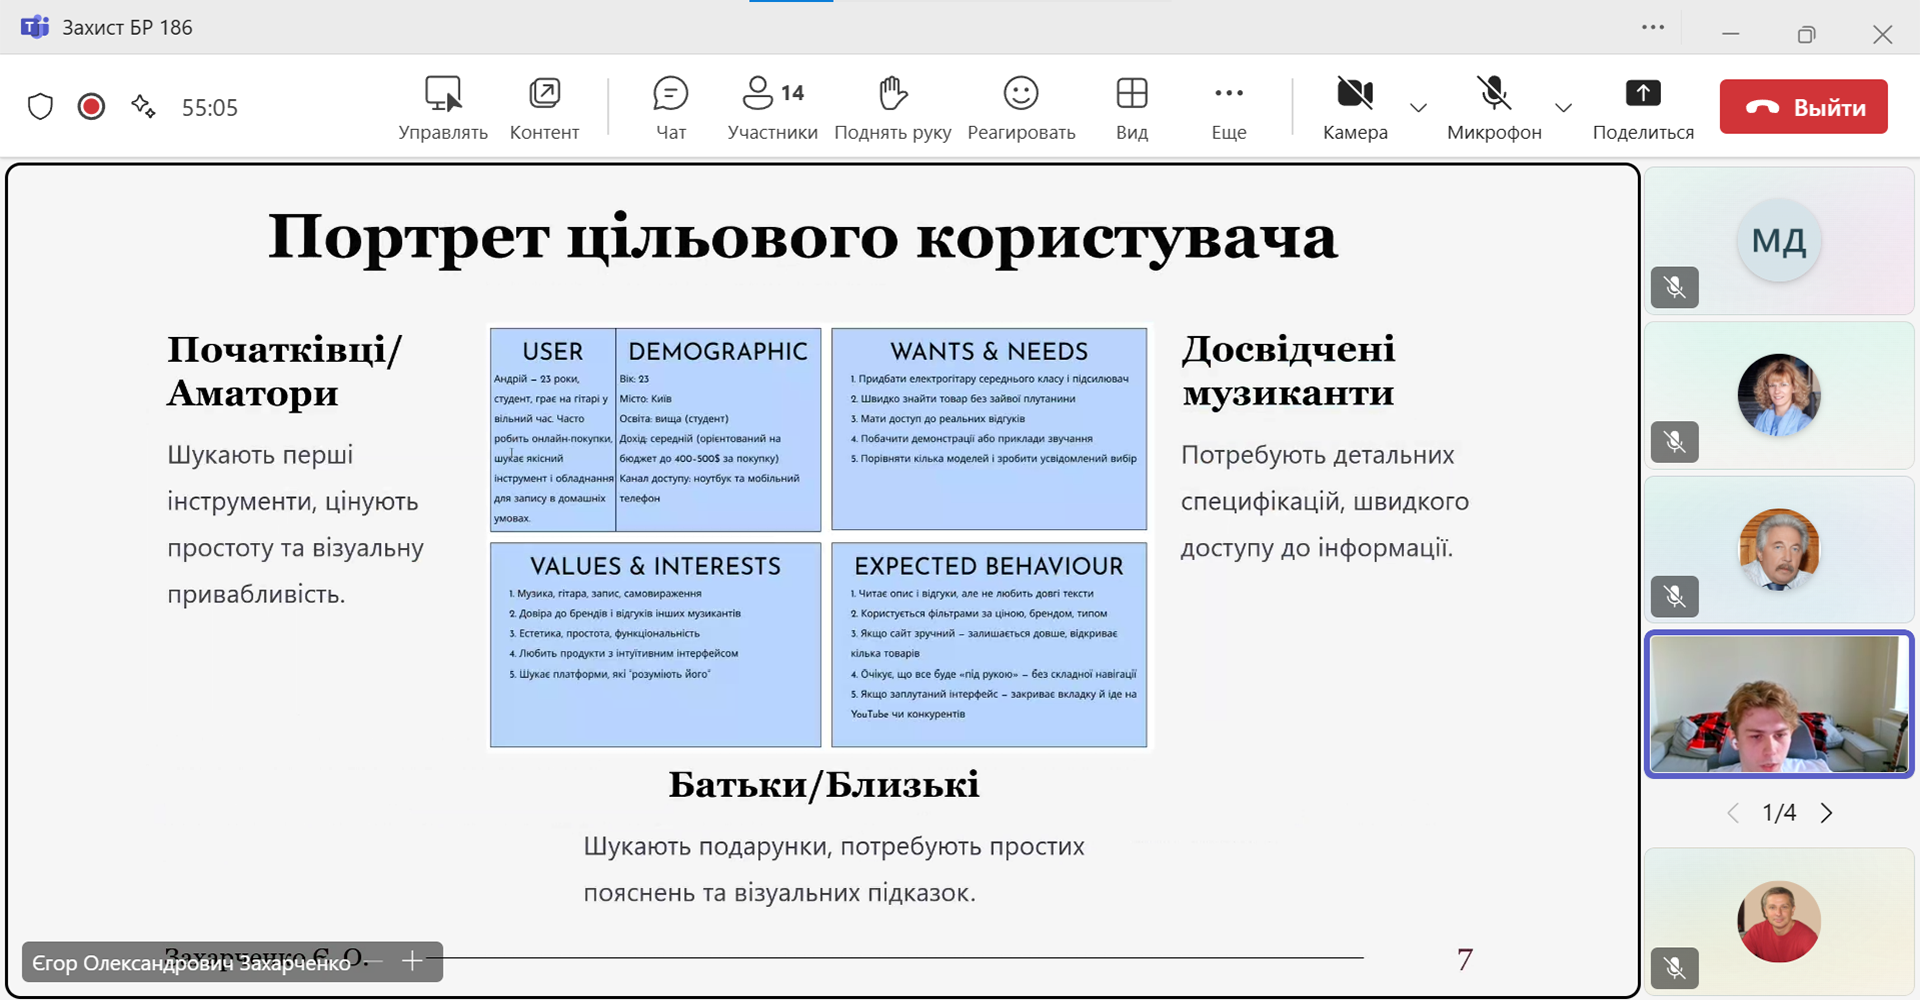Click the МД participant avatar tile

pos(1778,241)
